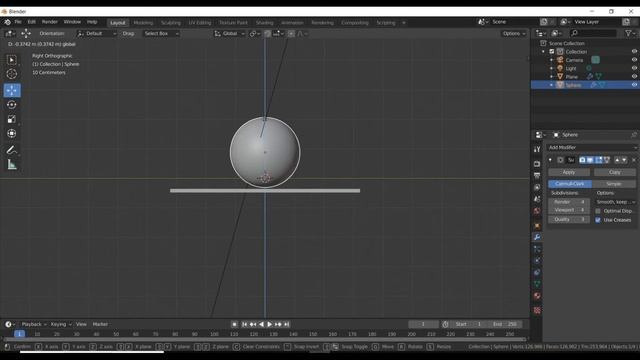Select the Scale tool
640x360 pixels.
pyautogui.click(x=12, y=119)
